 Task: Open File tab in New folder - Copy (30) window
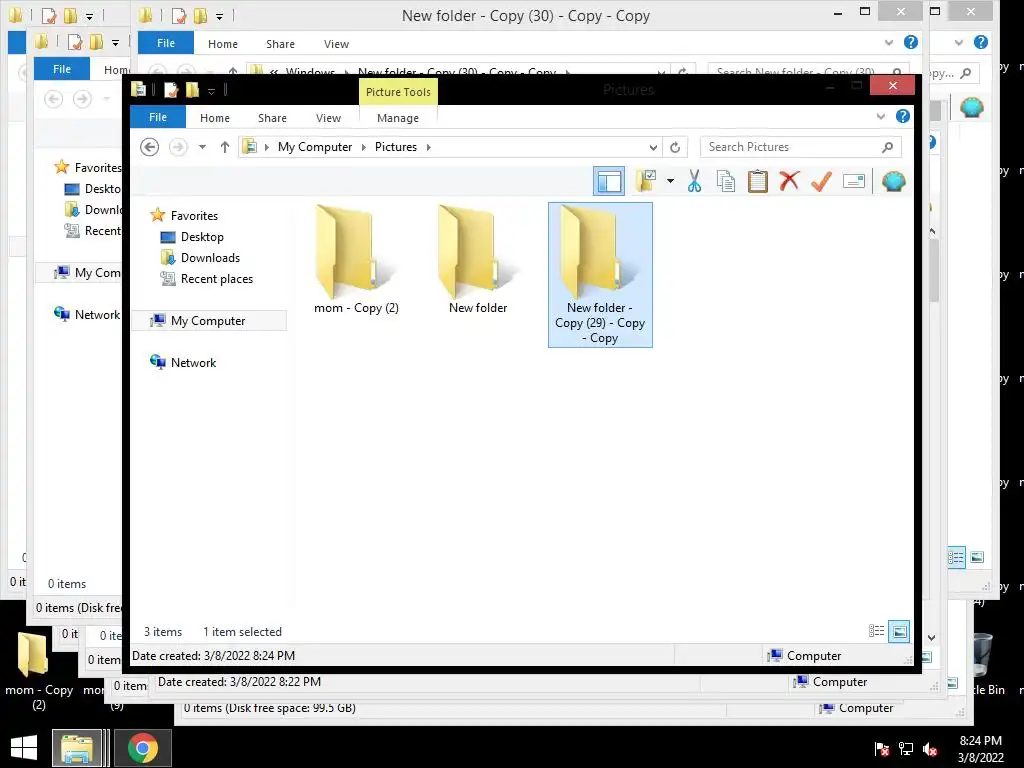166,43
